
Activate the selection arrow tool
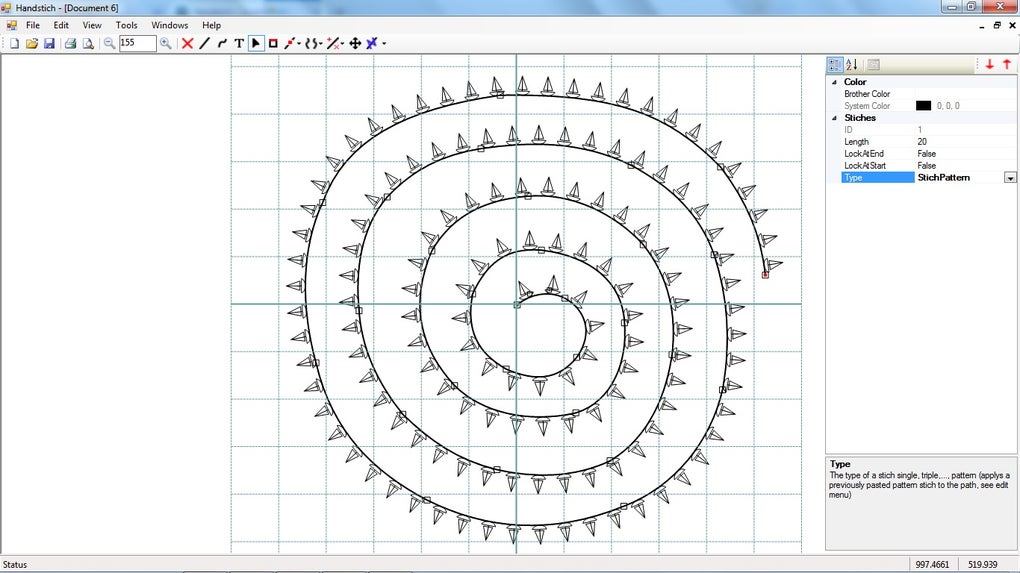click(x=256, y=44)
